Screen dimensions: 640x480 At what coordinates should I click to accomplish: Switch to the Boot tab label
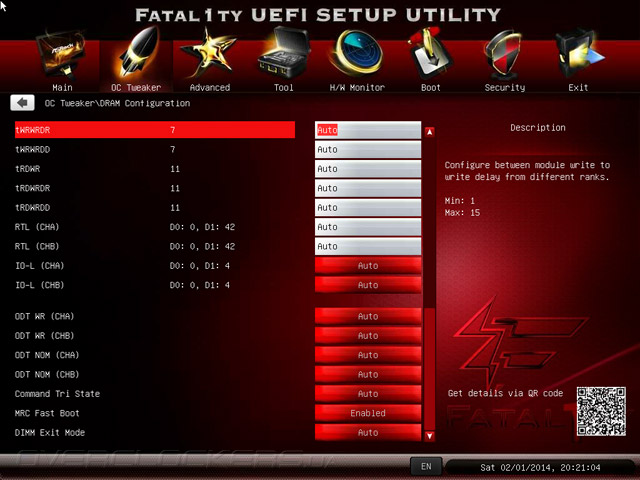[431, 87]
